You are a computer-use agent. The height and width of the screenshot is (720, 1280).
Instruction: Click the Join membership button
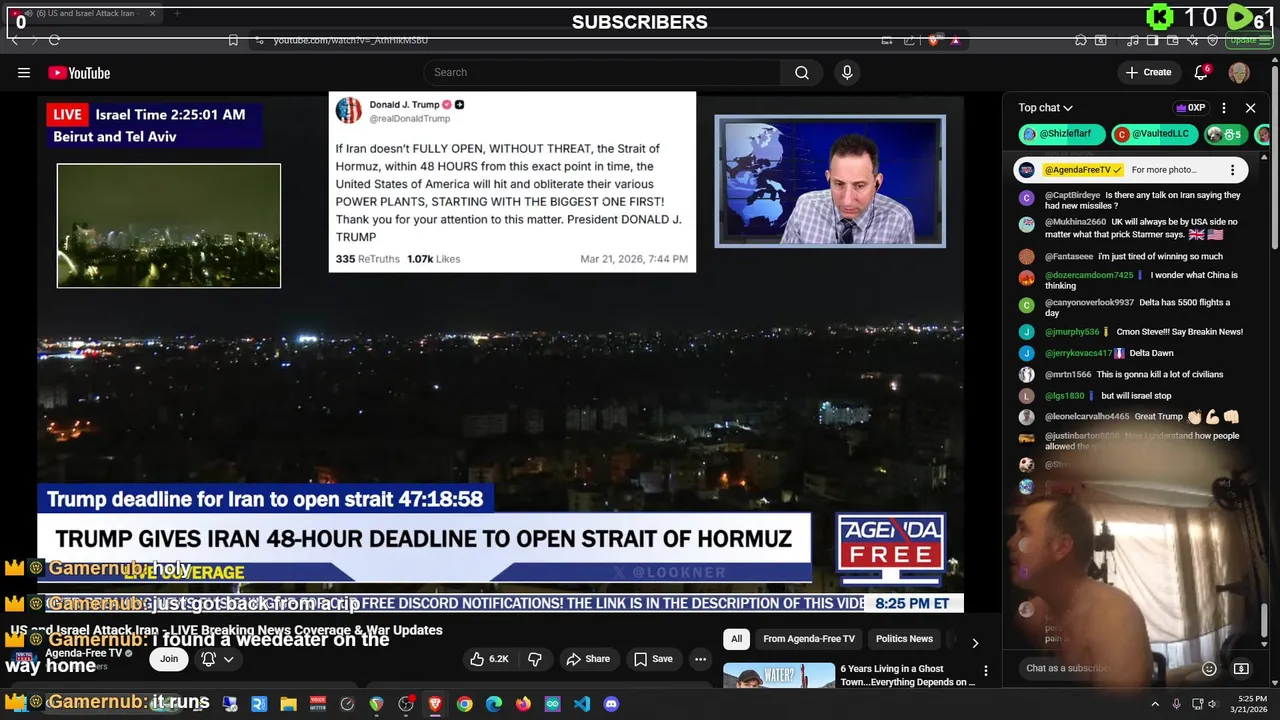(169, 659)
